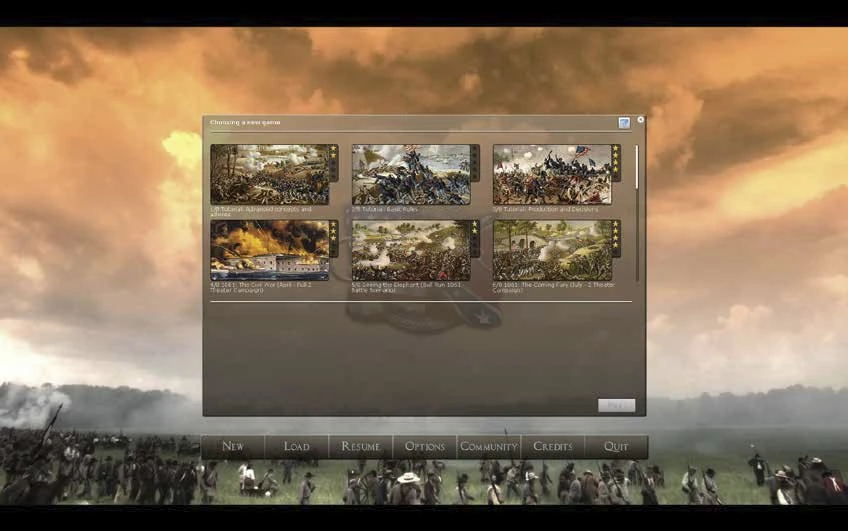Choose the Seeing the Elephant Bull Run scenario
The image size is (848, 531).
coord(411,250)
